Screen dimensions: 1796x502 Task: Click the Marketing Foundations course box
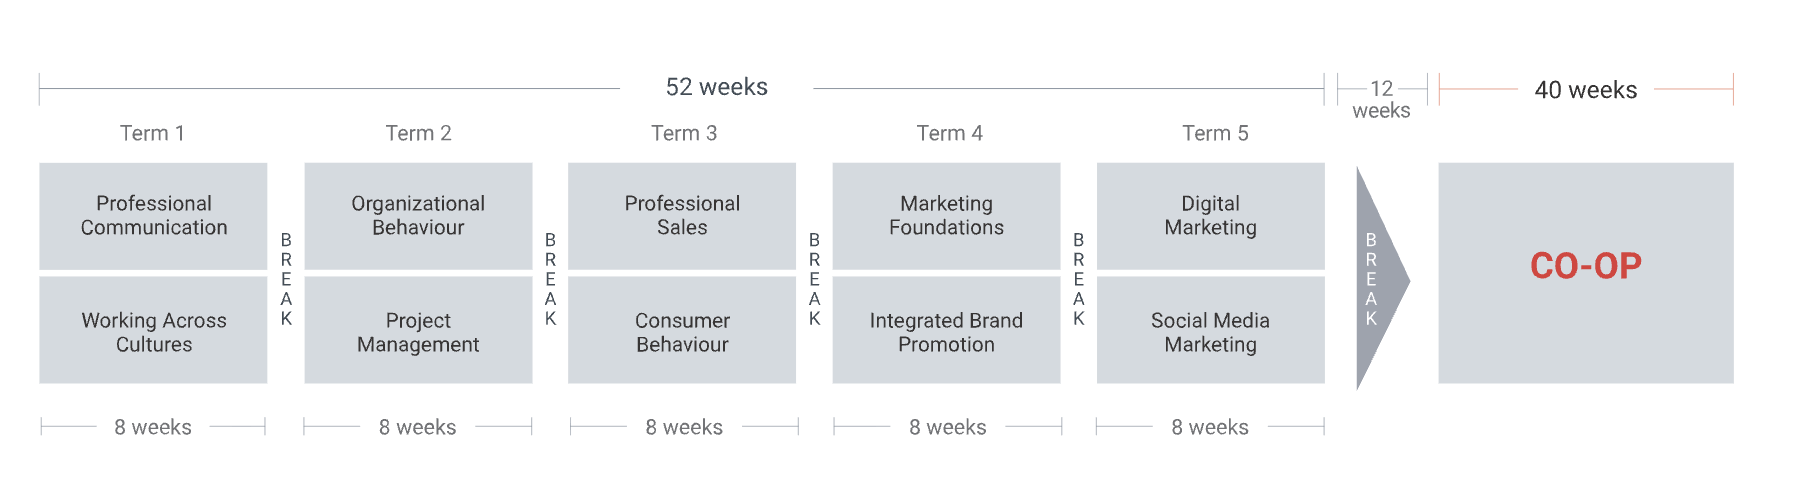pos(946,216)
